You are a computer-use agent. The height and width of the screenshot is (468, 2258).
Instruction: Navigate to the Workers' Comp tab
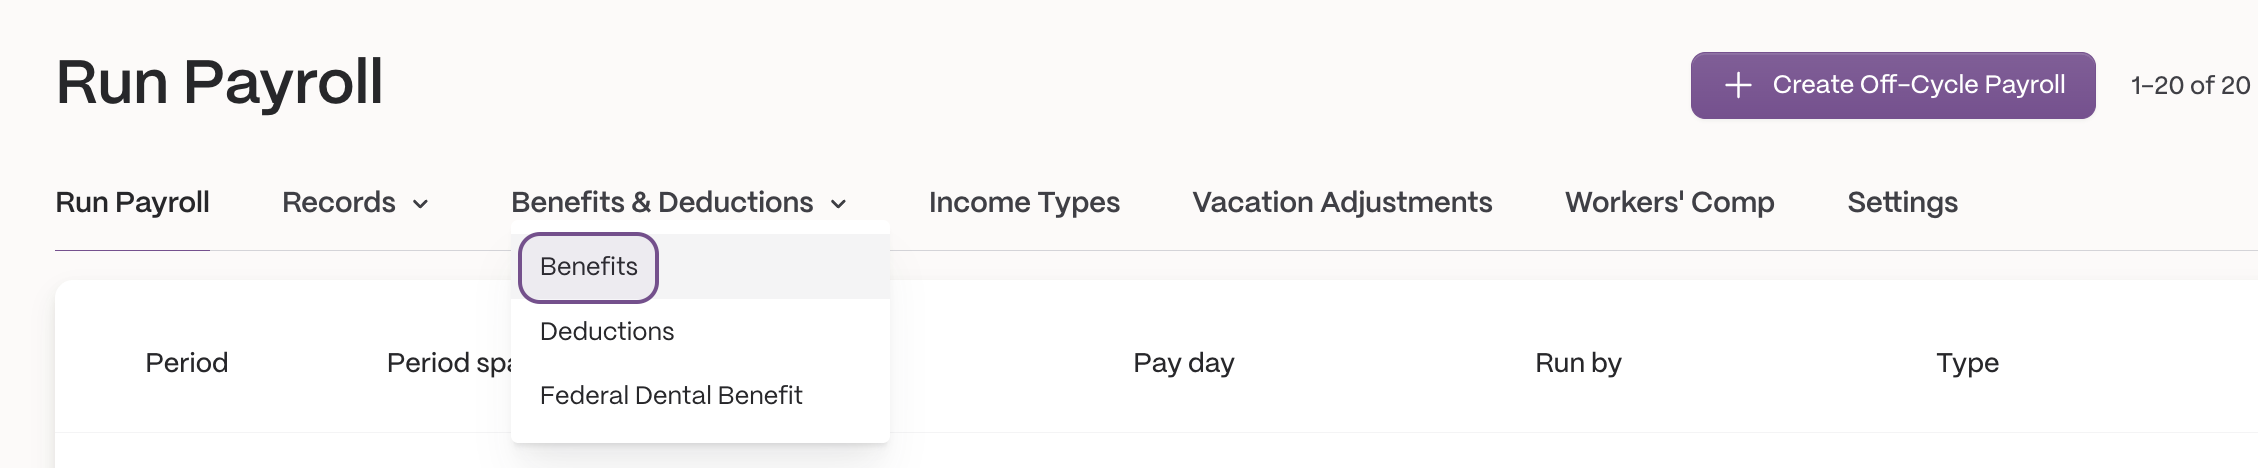point(1670,202)
